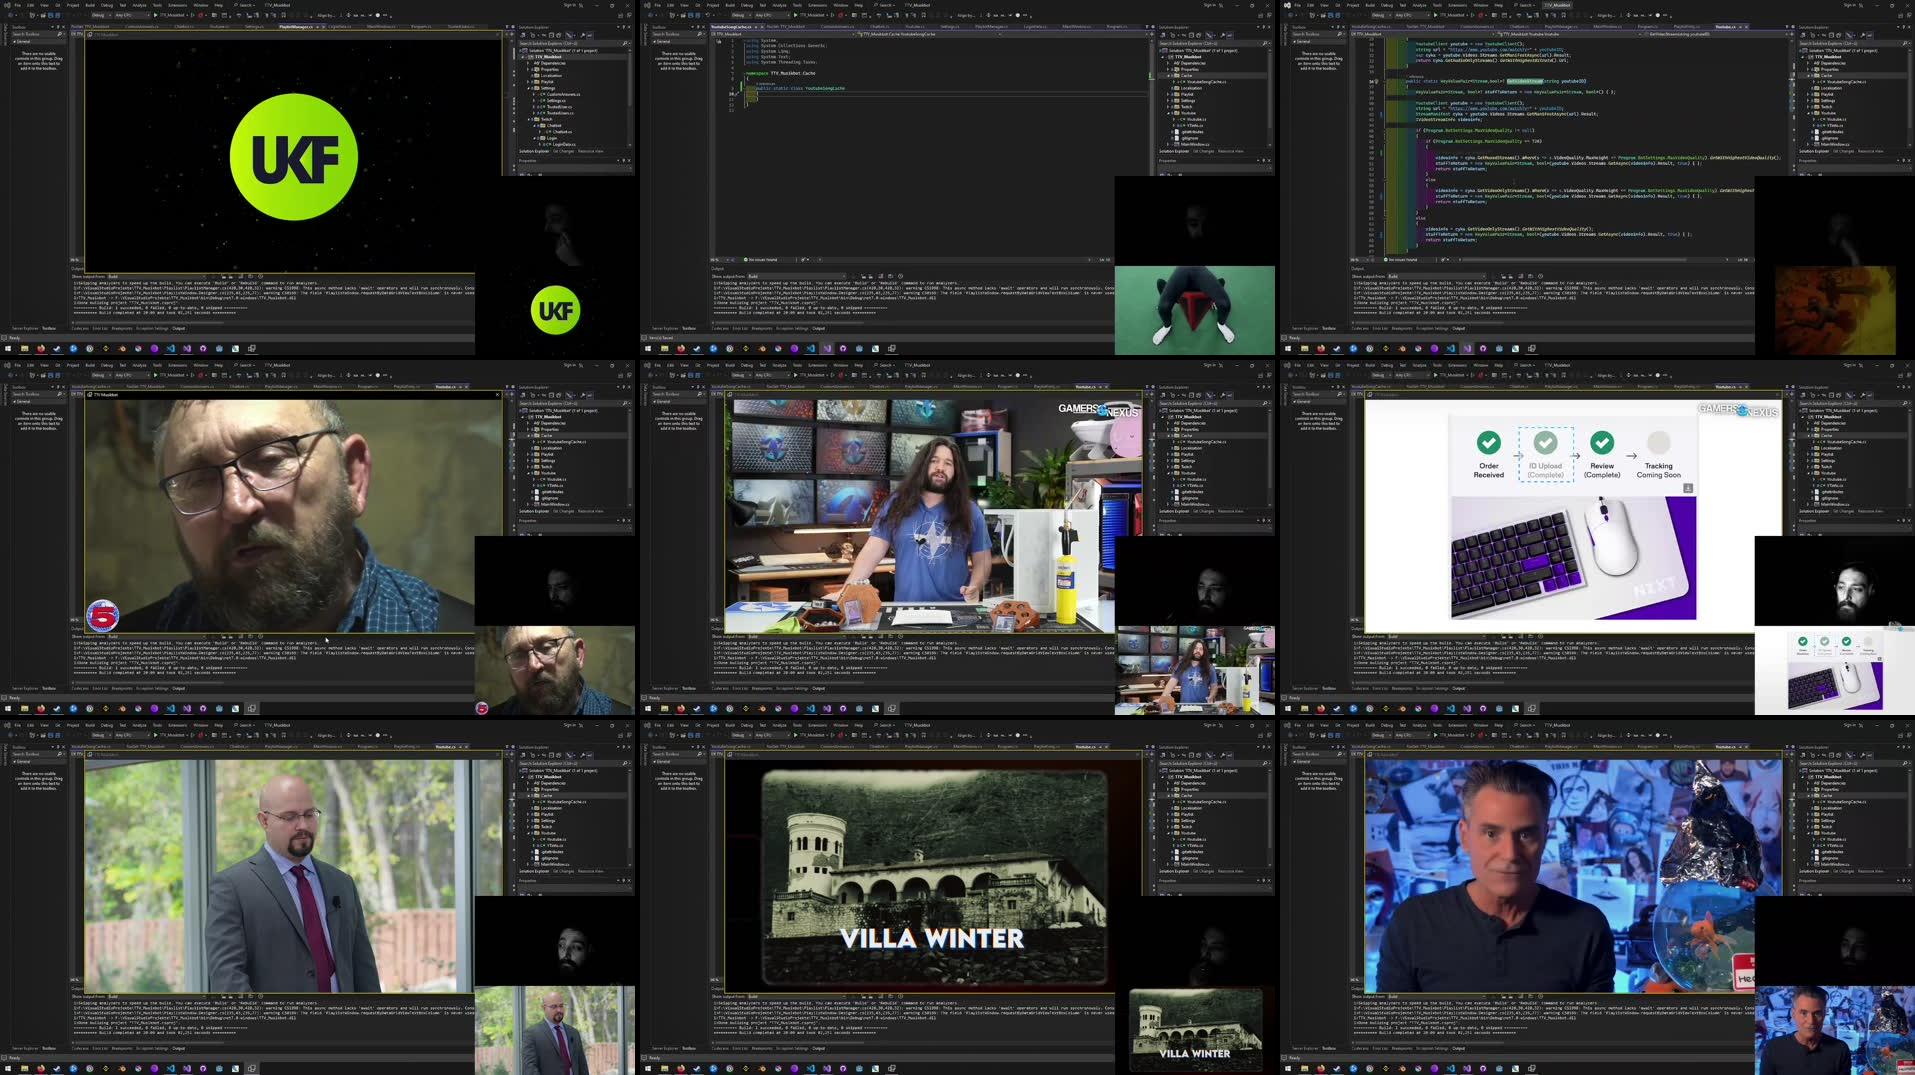This screenshot has width=1915, height=1075.
Task: Open Steam from UKF logo screenshot taskbar
Action: coord(57,349)
